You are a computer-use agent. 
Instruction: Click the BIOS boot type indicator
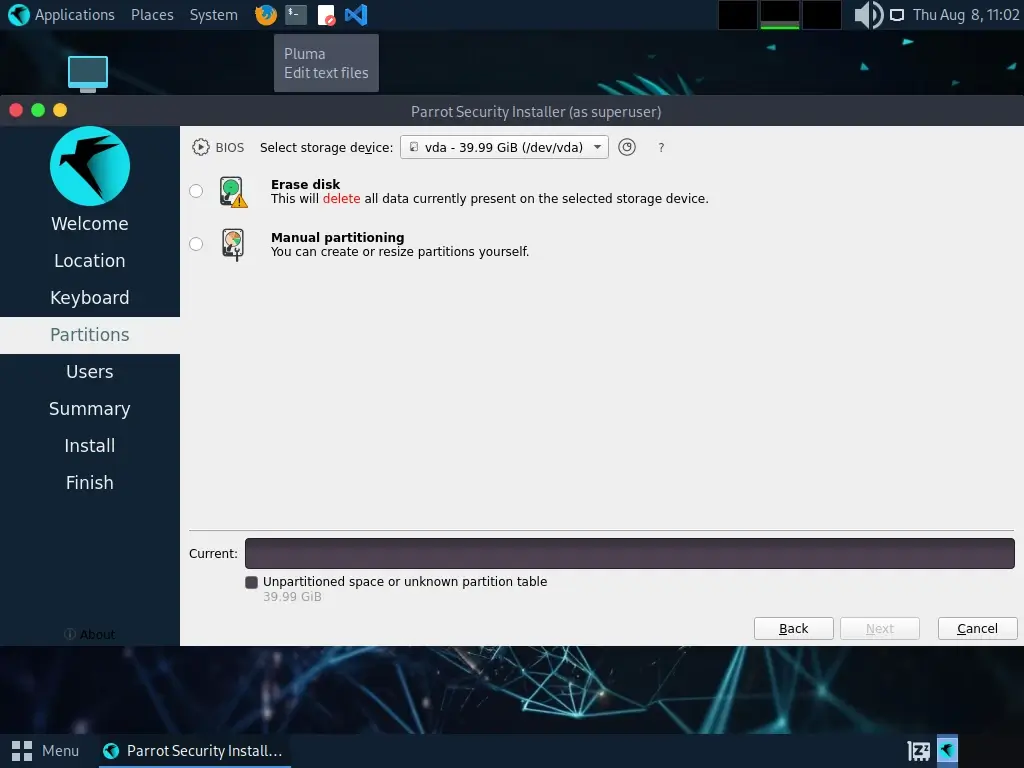pos(218,147)
